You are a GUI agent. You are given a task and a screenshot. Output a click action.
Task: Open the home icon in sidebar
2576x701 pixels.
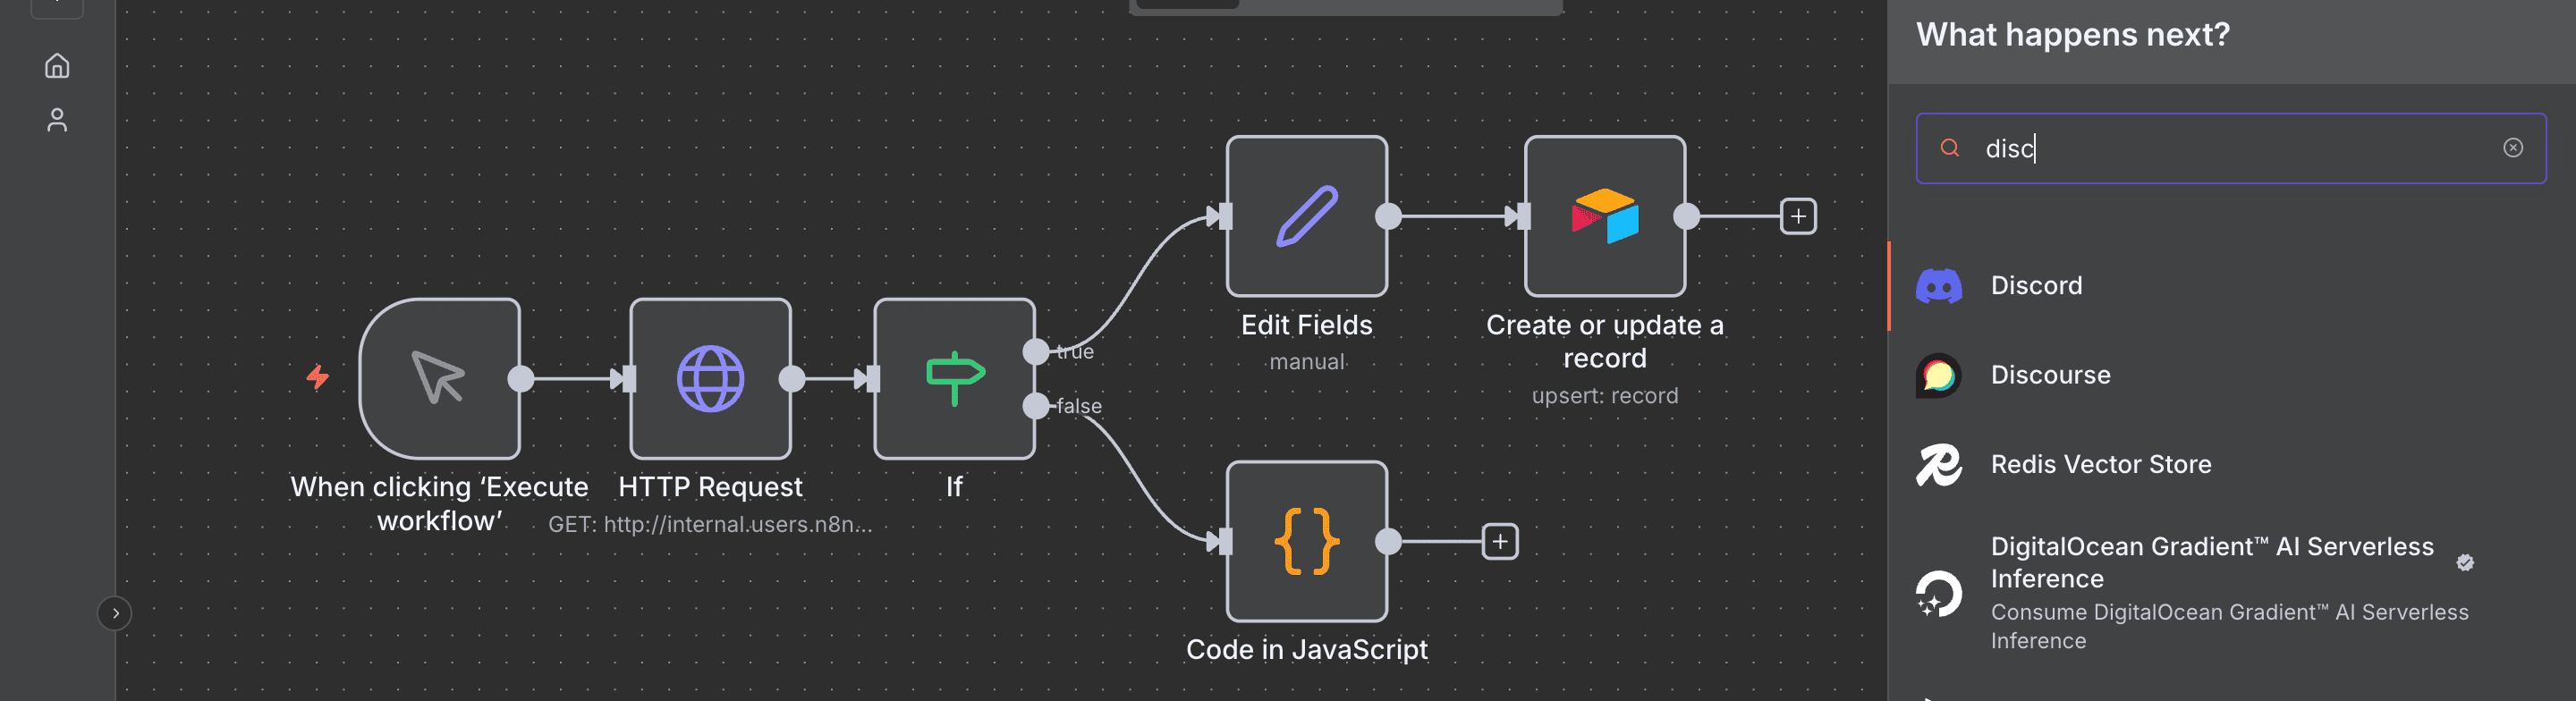click(x=57, y=66)
